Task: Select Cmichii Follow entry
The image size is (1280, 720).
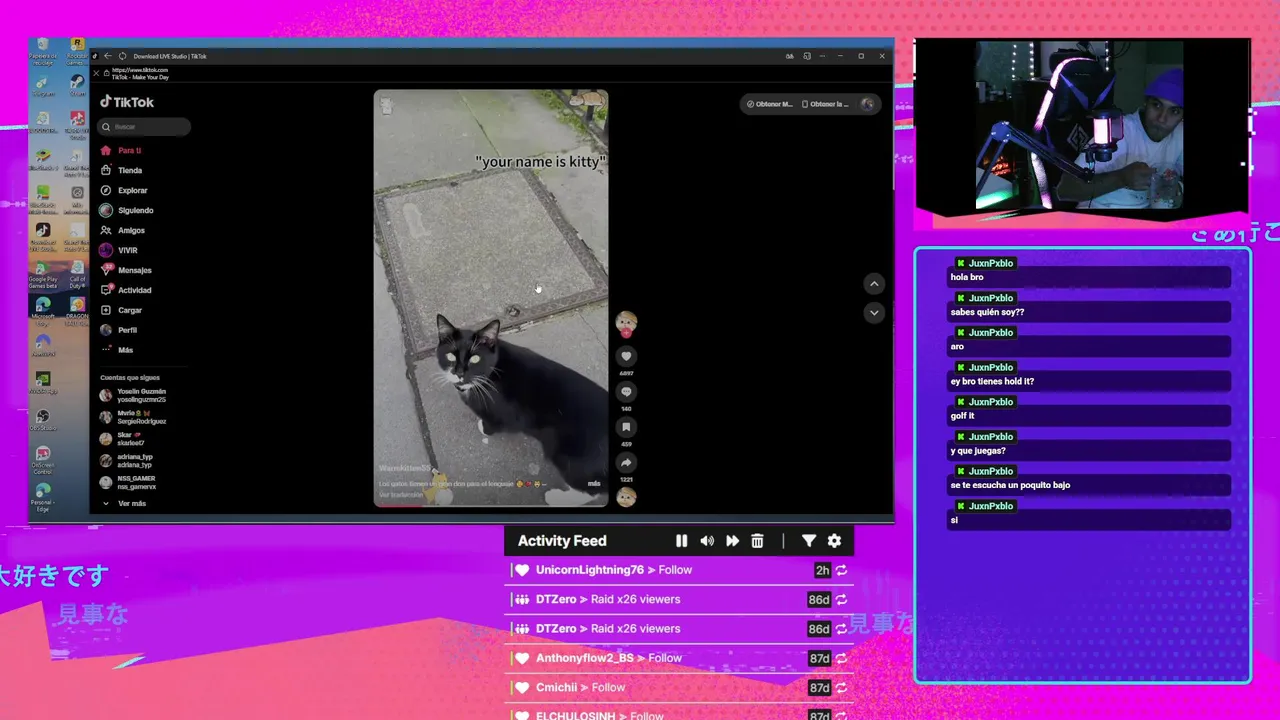Action: coord(680,687)
